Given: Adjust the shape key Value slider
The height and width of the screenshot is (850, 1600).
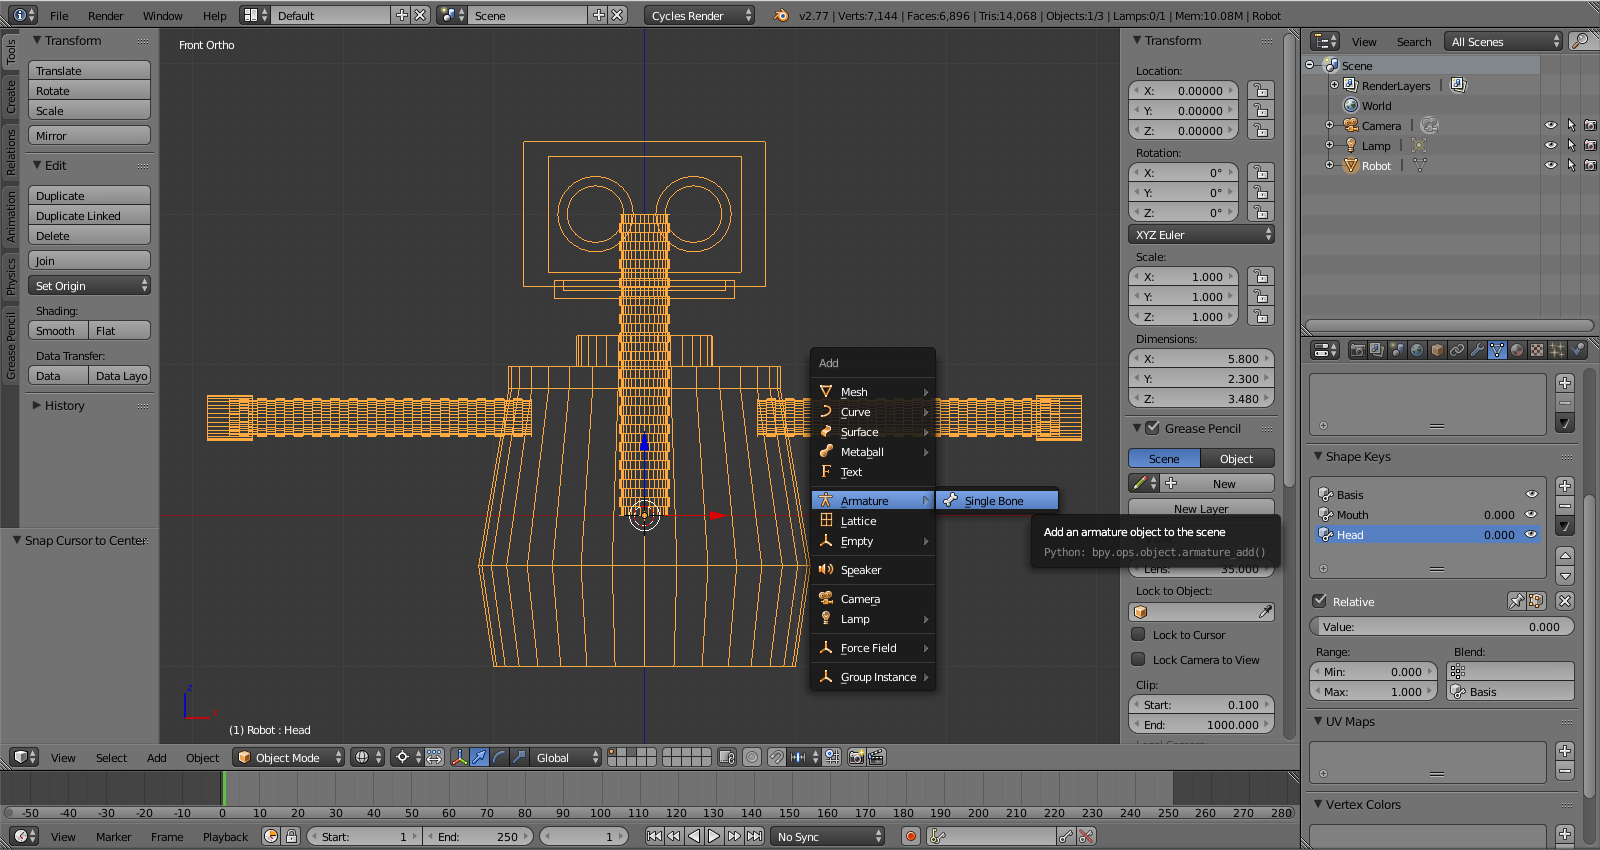Looking at the screenshot, I should (x=1442, y=626).
